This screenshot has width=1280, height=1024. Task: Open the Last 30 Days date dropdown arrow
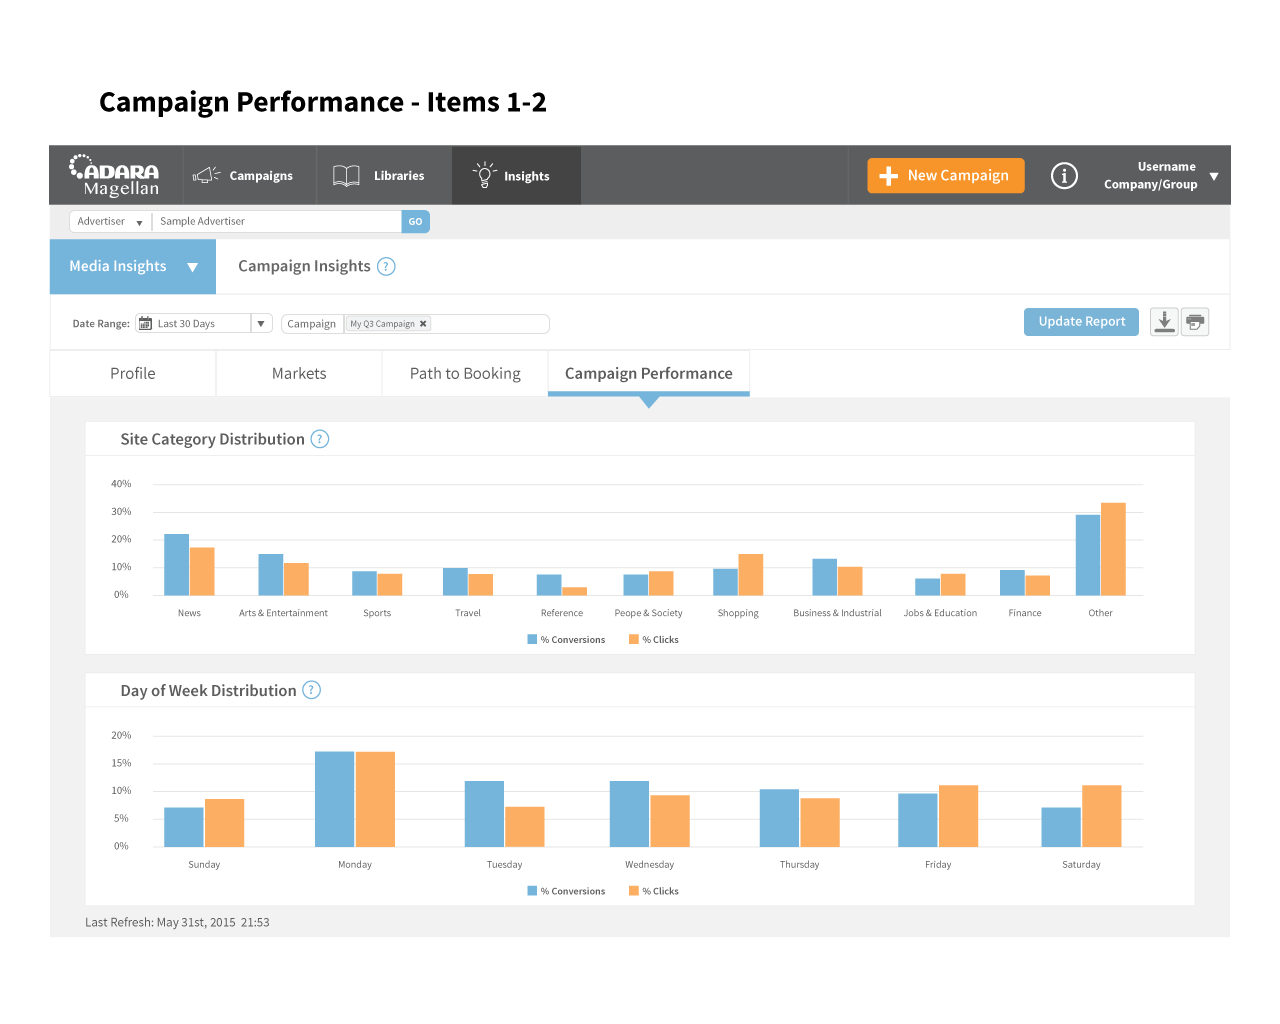[261, 324]
